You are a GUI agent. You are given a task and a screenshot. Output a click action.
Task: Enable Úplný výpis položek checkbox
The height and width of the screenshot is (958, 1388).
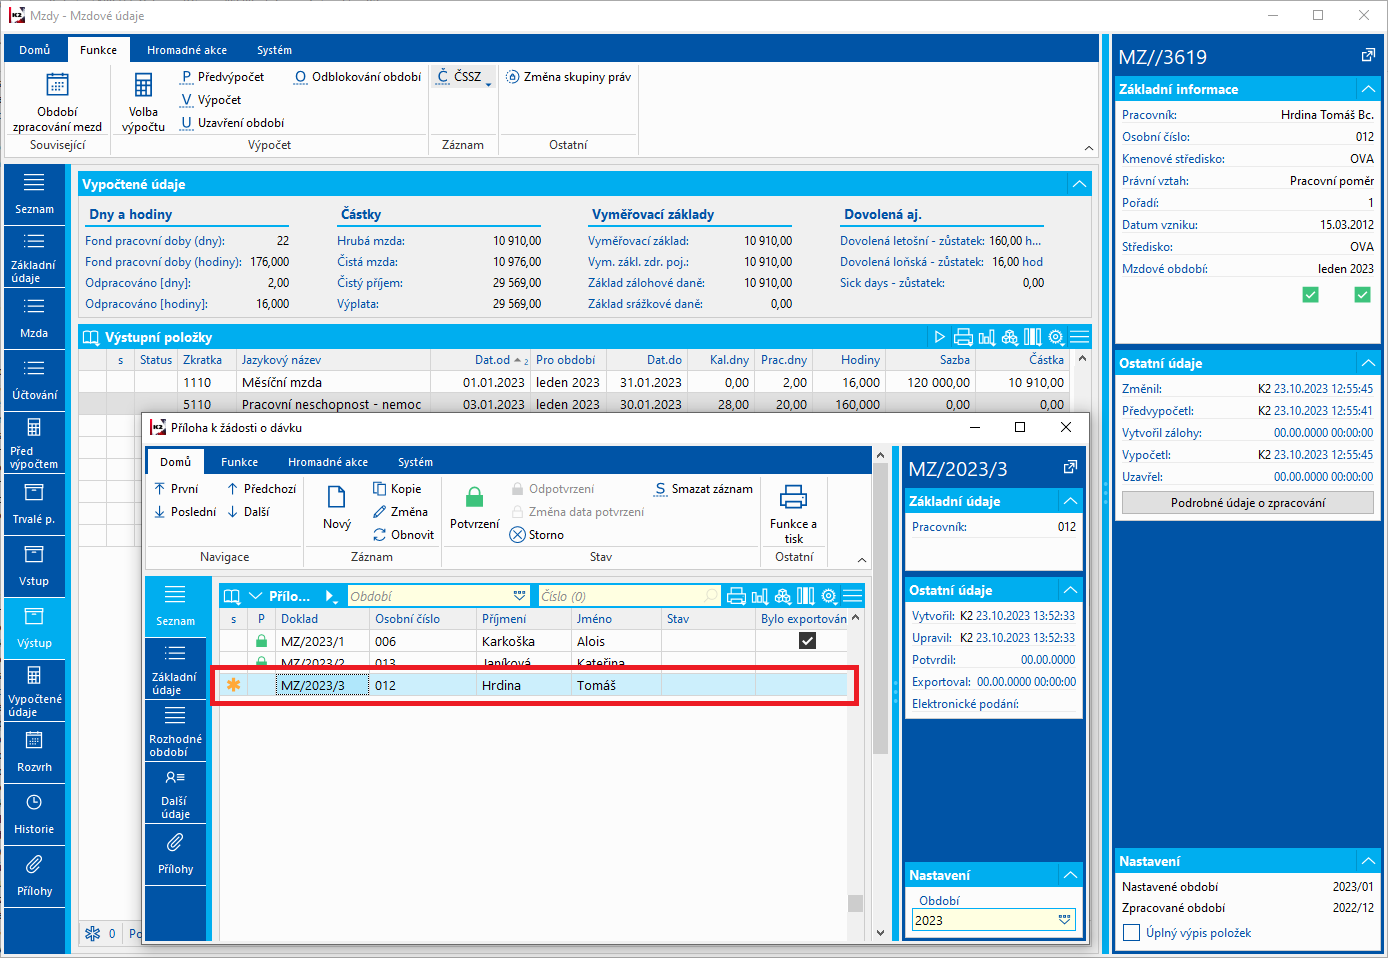1132,933
